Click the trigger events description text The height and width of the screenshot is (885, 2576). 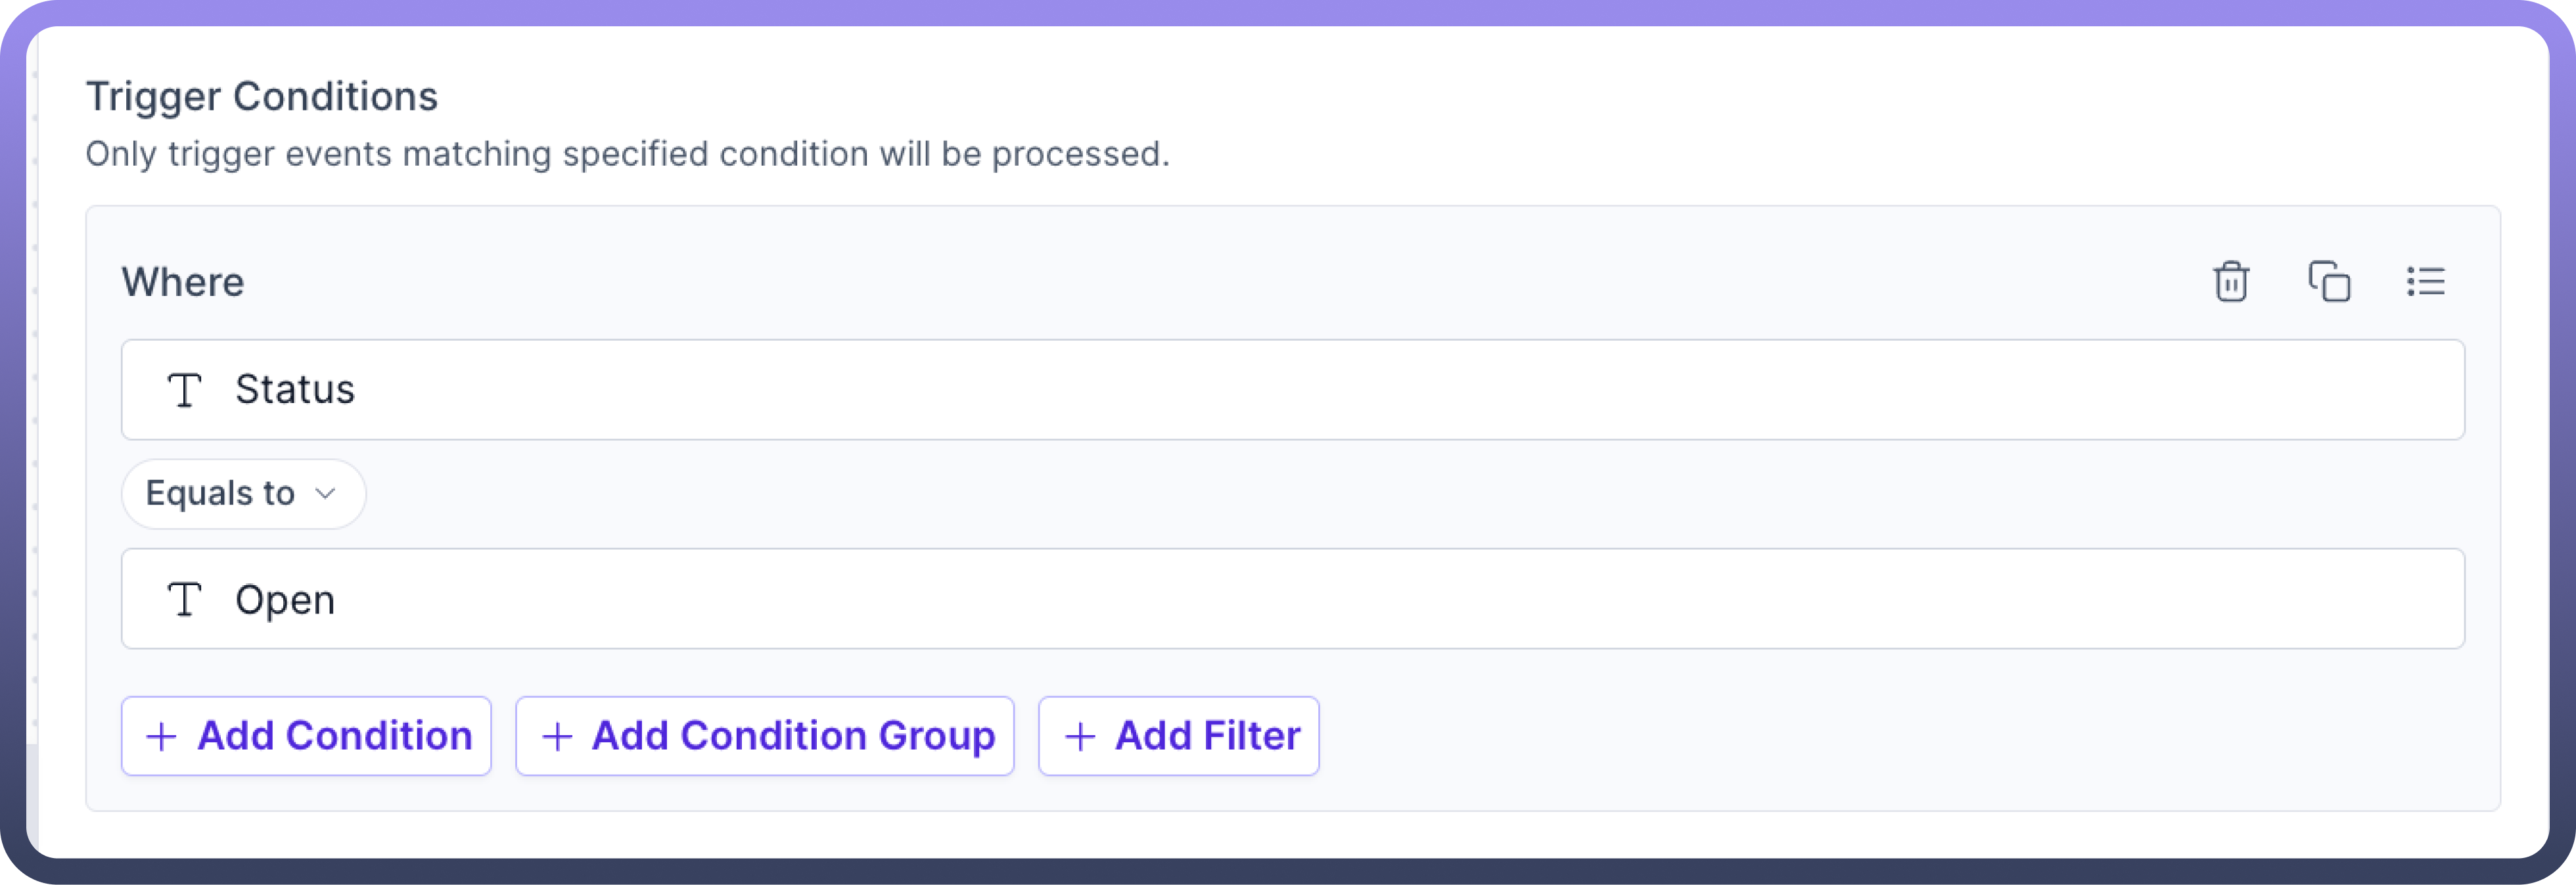(x=627, y=154)
